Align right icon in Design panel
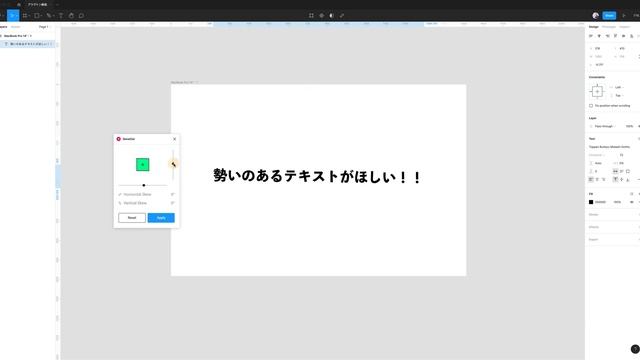Viewport: 640px width, 360px height. pos(607,36)
